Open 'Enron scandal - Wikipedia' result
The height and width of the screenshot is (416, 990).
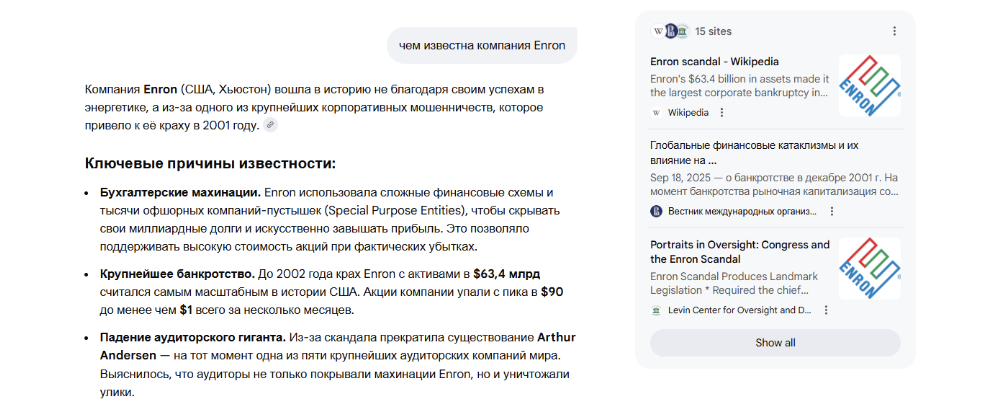[714, 61]
